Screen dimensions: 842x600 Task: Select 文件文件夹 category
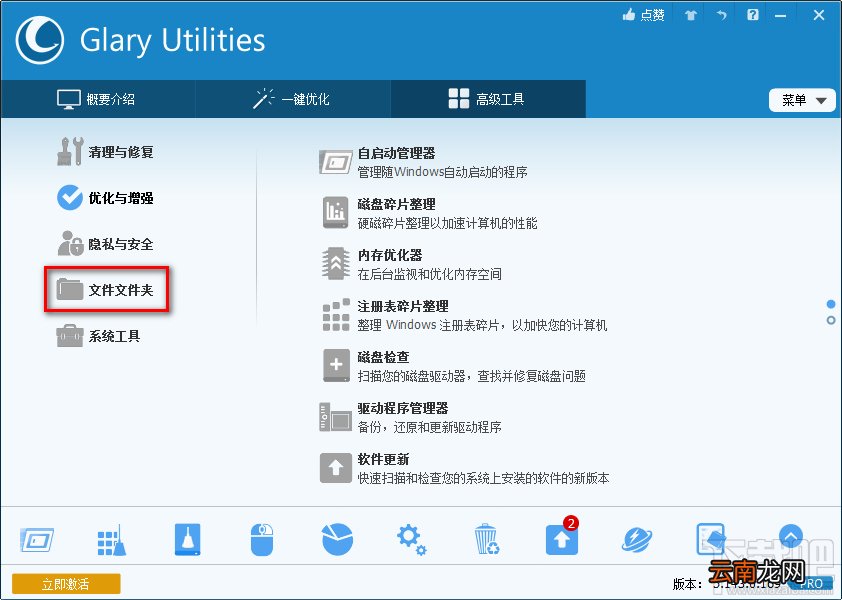click(106, 290)
